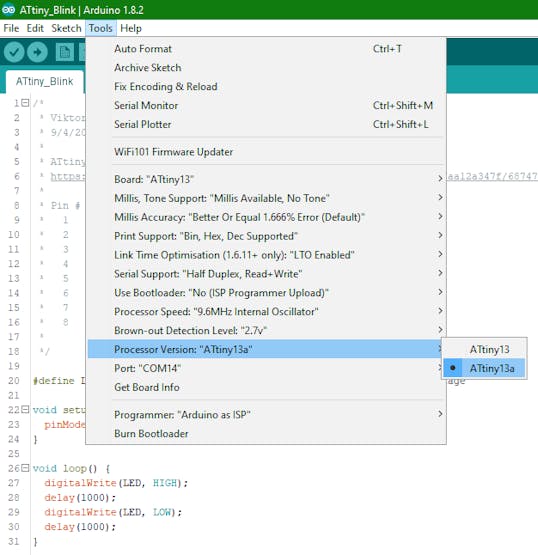Open Serial Monitor from the menu

tap(267, 105)
